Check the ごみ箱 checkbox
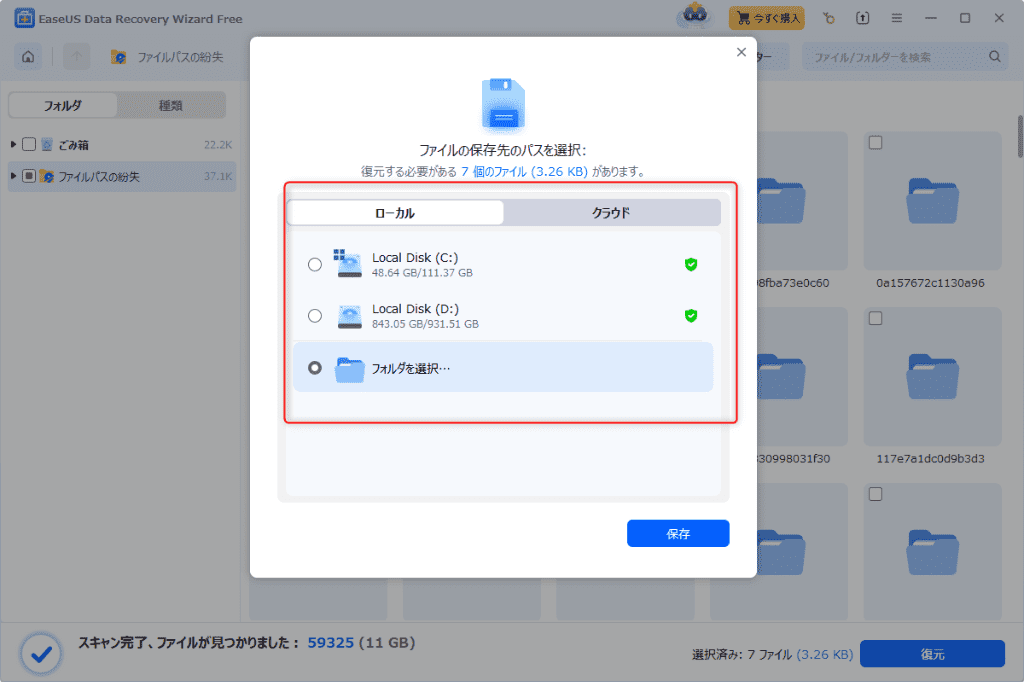This screenshot has height=682, width=1024. coord(29,144)
